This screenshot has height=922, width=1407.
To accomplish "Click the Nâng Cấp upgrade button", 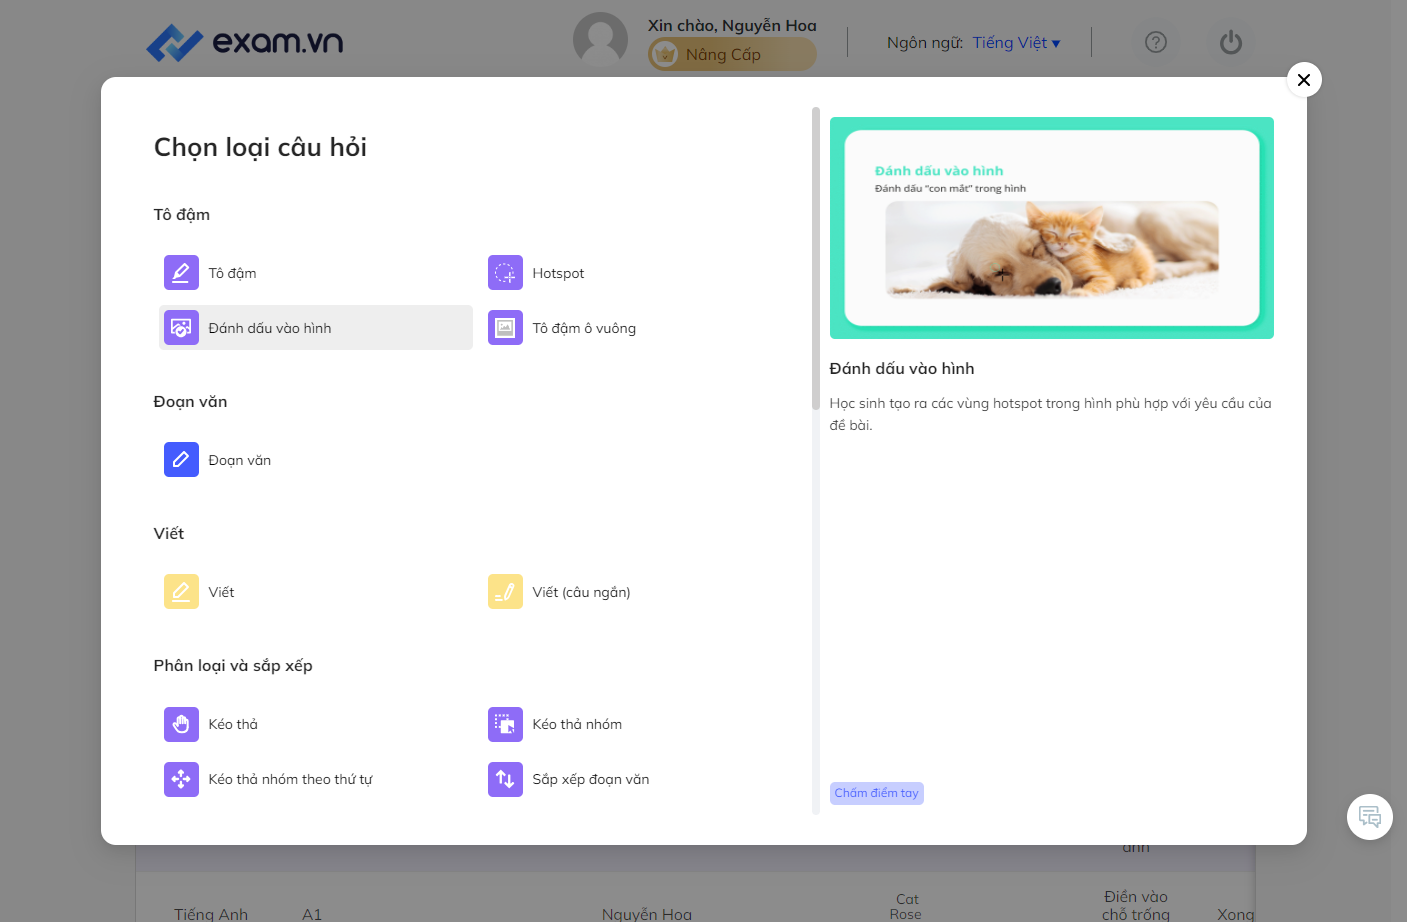I will click(x=732, y=55).
